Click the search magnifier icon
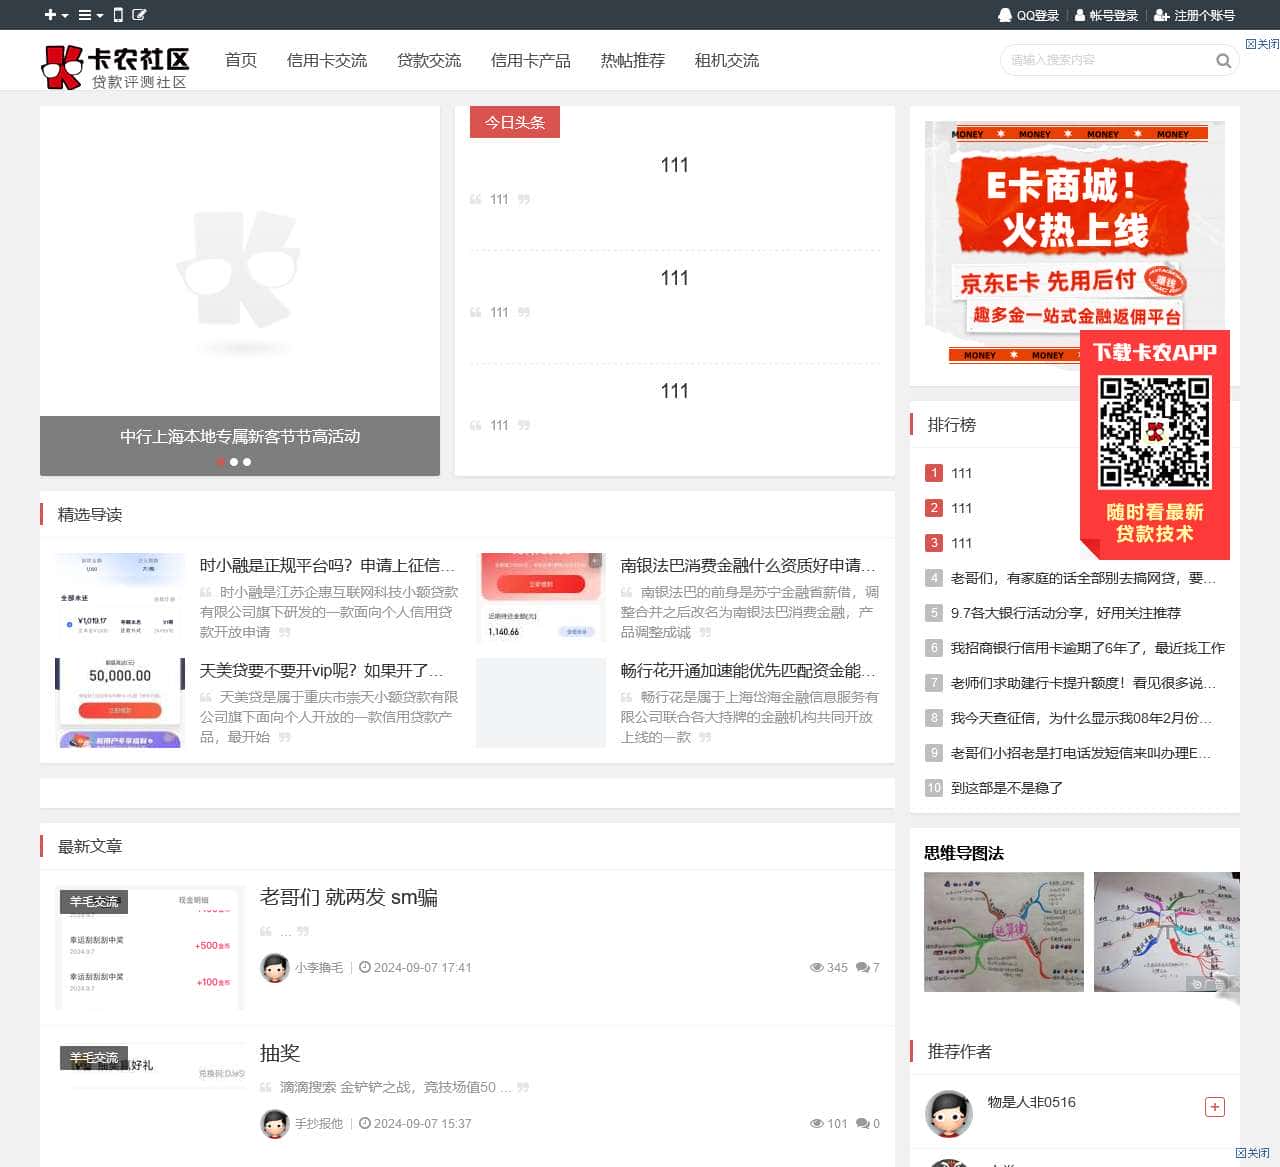 1223,61
